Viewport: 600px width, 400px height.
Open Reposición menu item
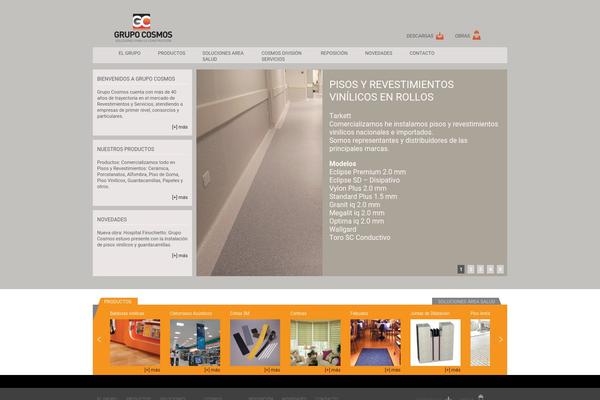[x=334, y=53]
